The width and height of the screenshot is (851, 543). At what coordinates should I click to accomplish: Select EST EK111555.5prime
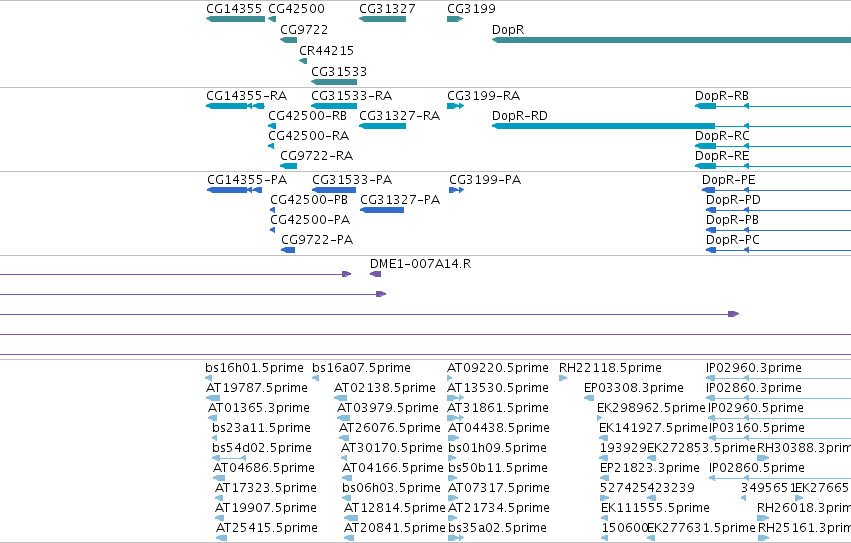(604, 519)
